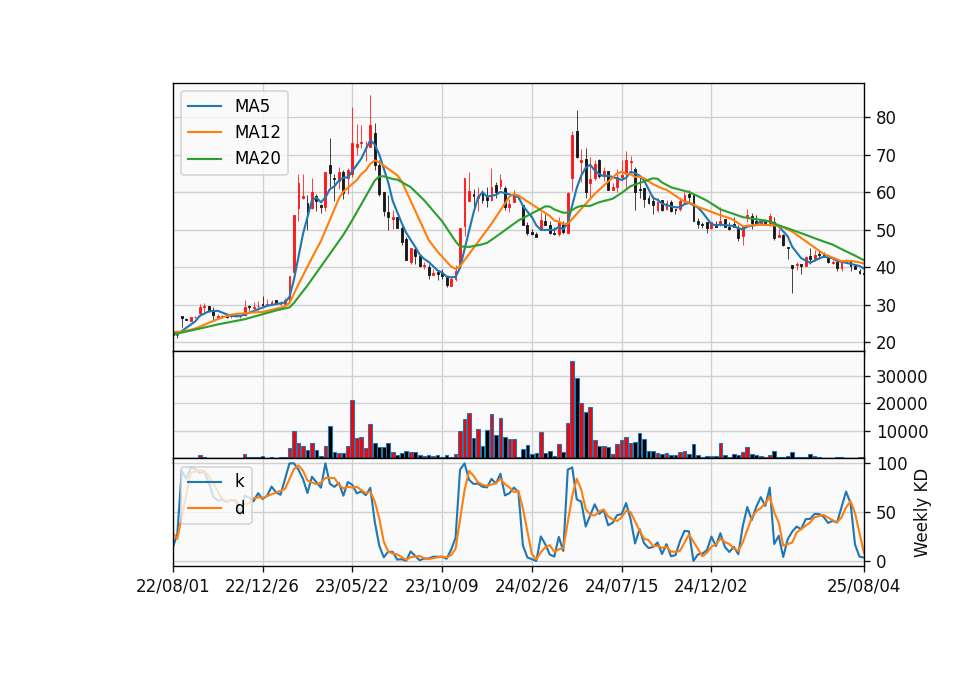Click the price axis label 60
The width and height of the screenshot is (960, 690).
click(x=885, y=193)
